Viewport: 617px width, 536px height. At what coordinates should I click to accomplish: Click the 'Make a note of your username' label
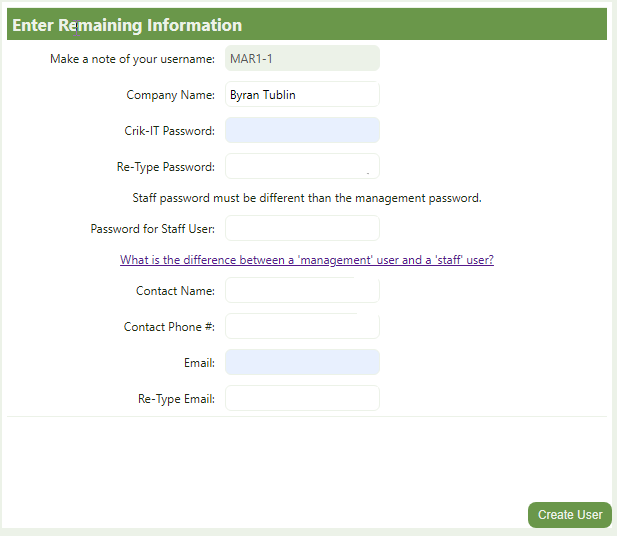click(x=132, y=59)
